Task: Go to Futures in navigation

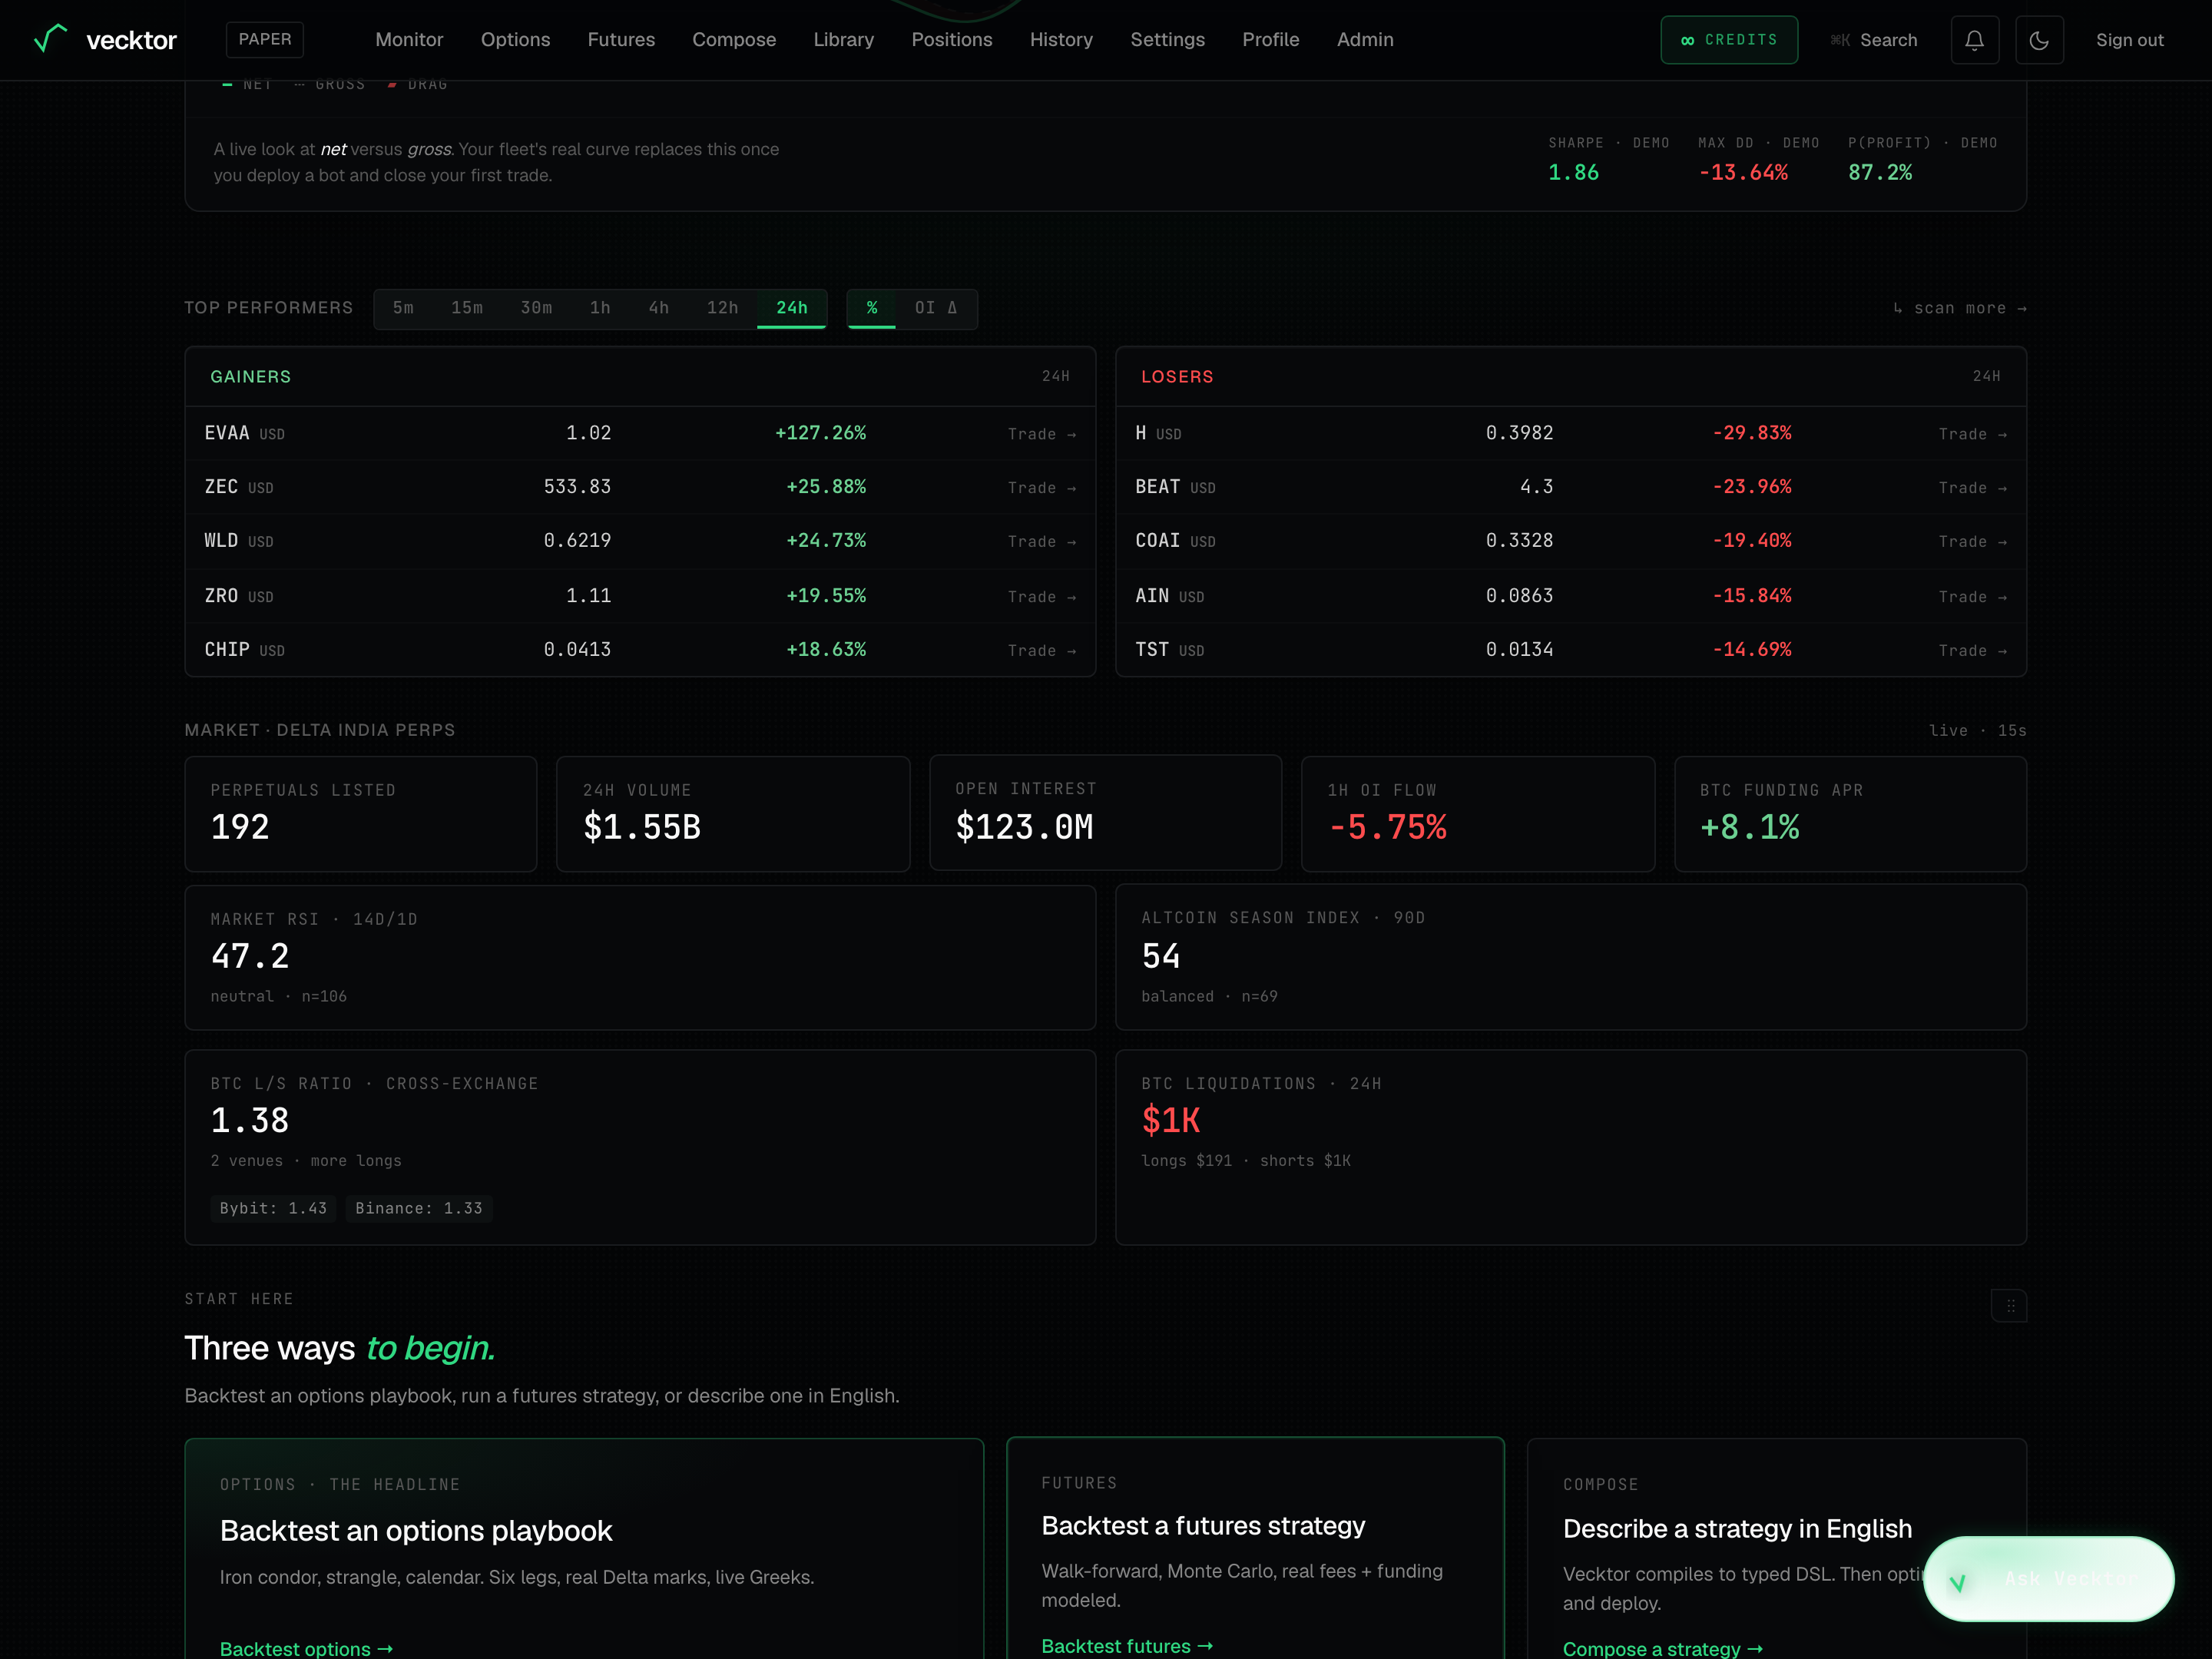Action: click(621, 40)
